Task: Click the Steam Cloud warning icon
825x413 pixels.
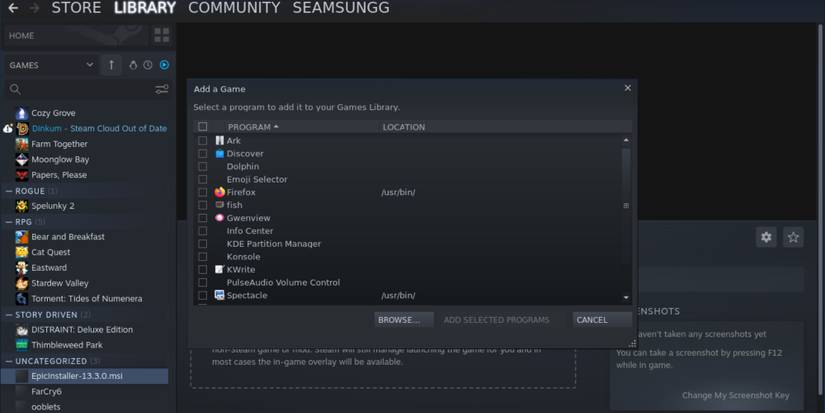Action: click(x=8, y=128)
